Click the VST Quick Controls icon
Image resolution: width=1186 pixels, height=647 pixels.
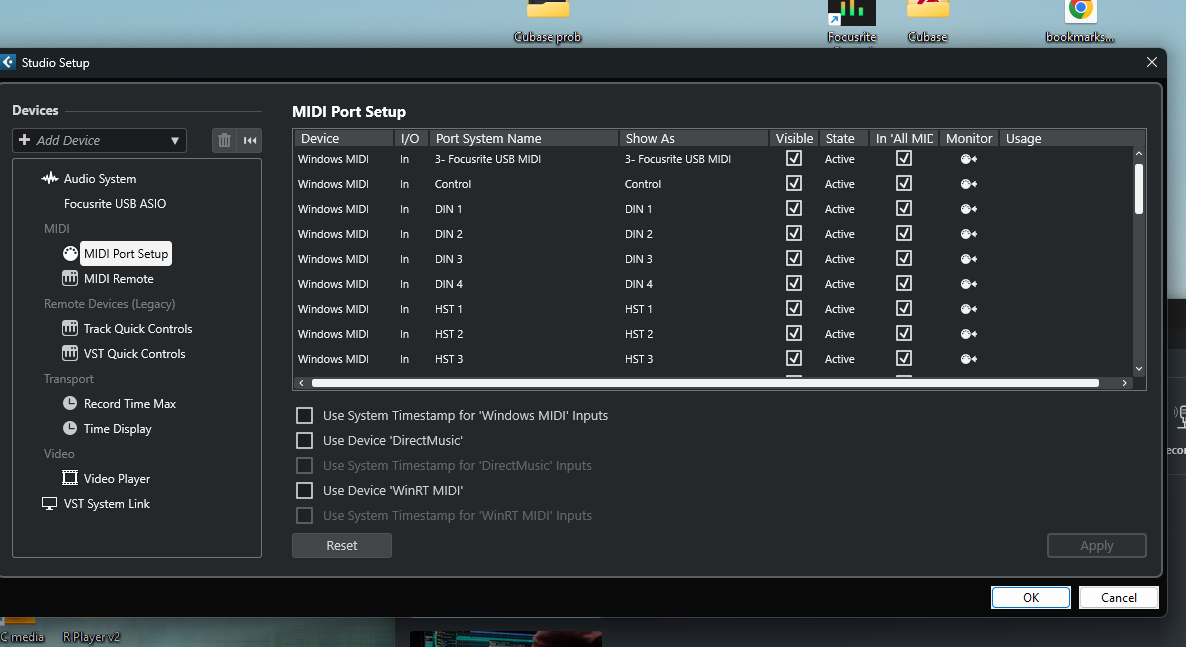(x=70, y=353)
